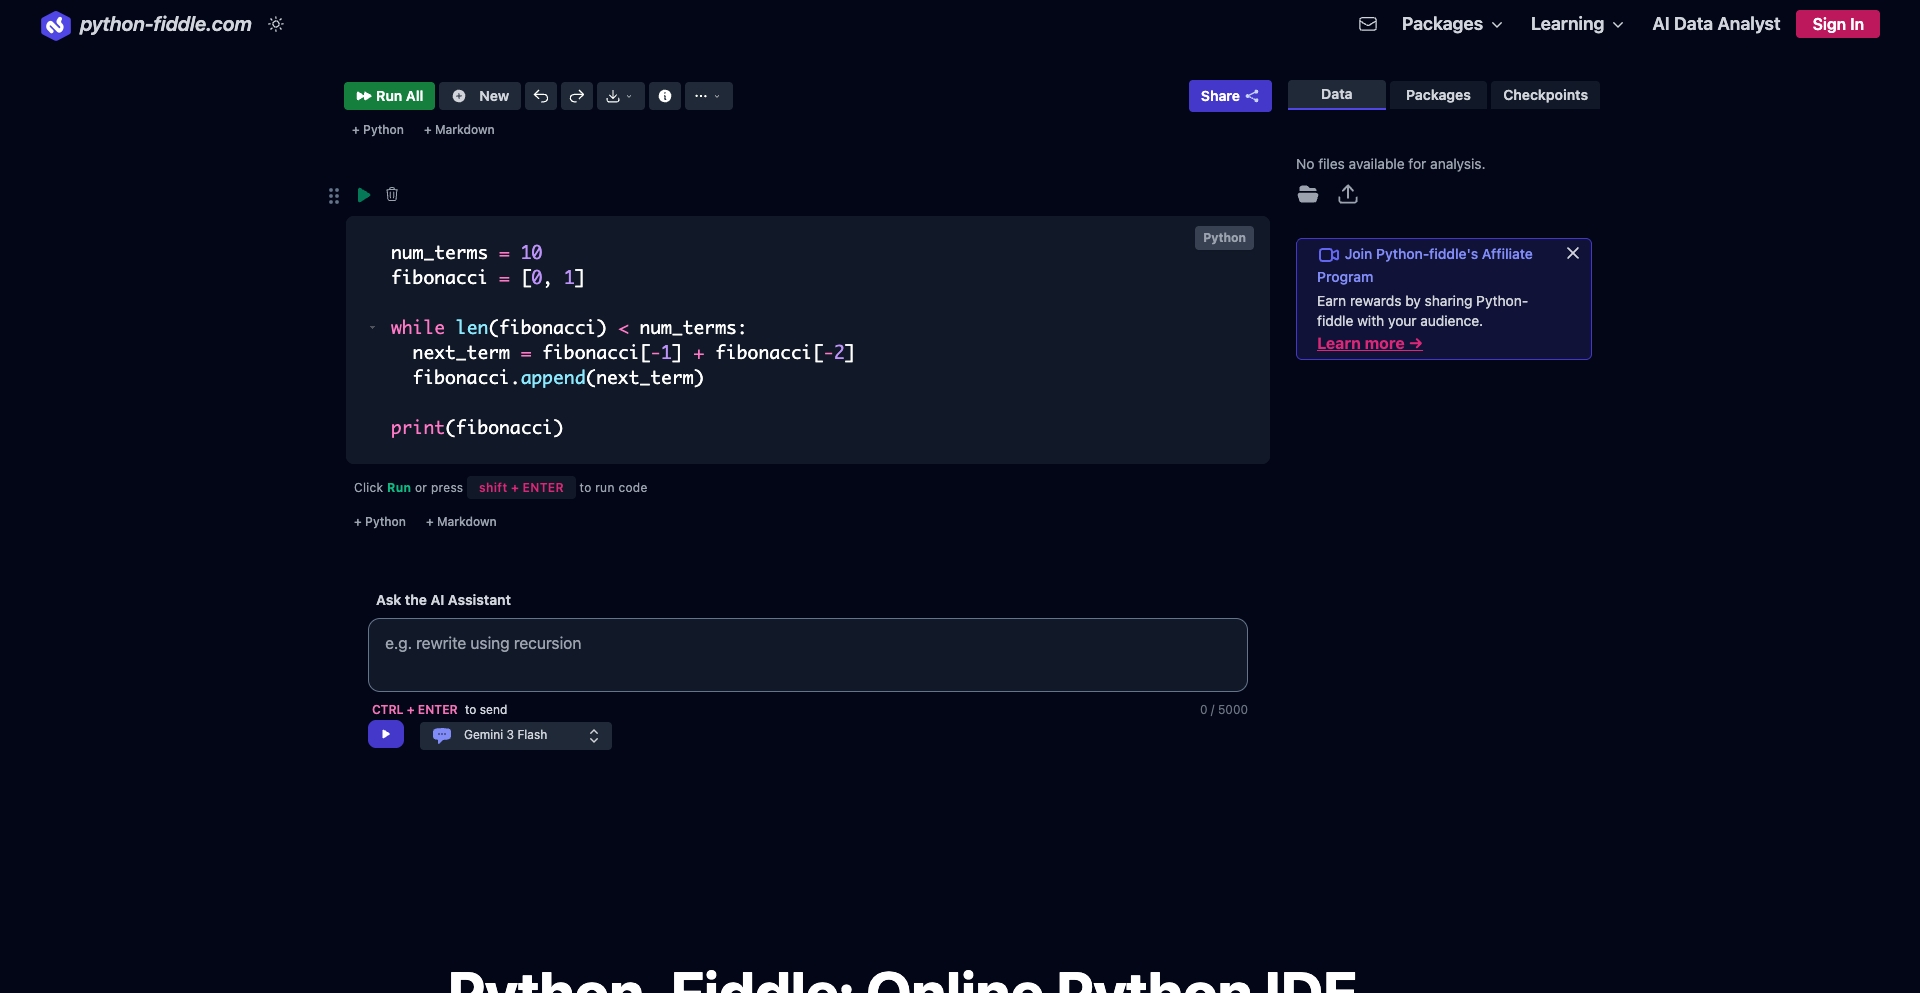Switch to the Checkpoints tab
This screenshot has height=993, width=1920.
(1545, 95)
